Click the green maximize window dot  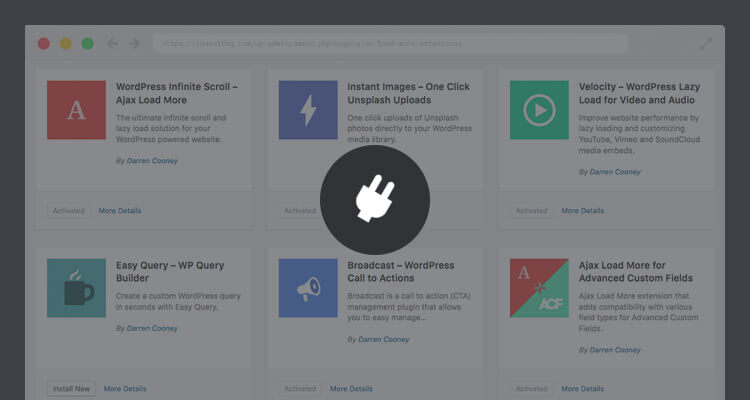pos(88,44)
